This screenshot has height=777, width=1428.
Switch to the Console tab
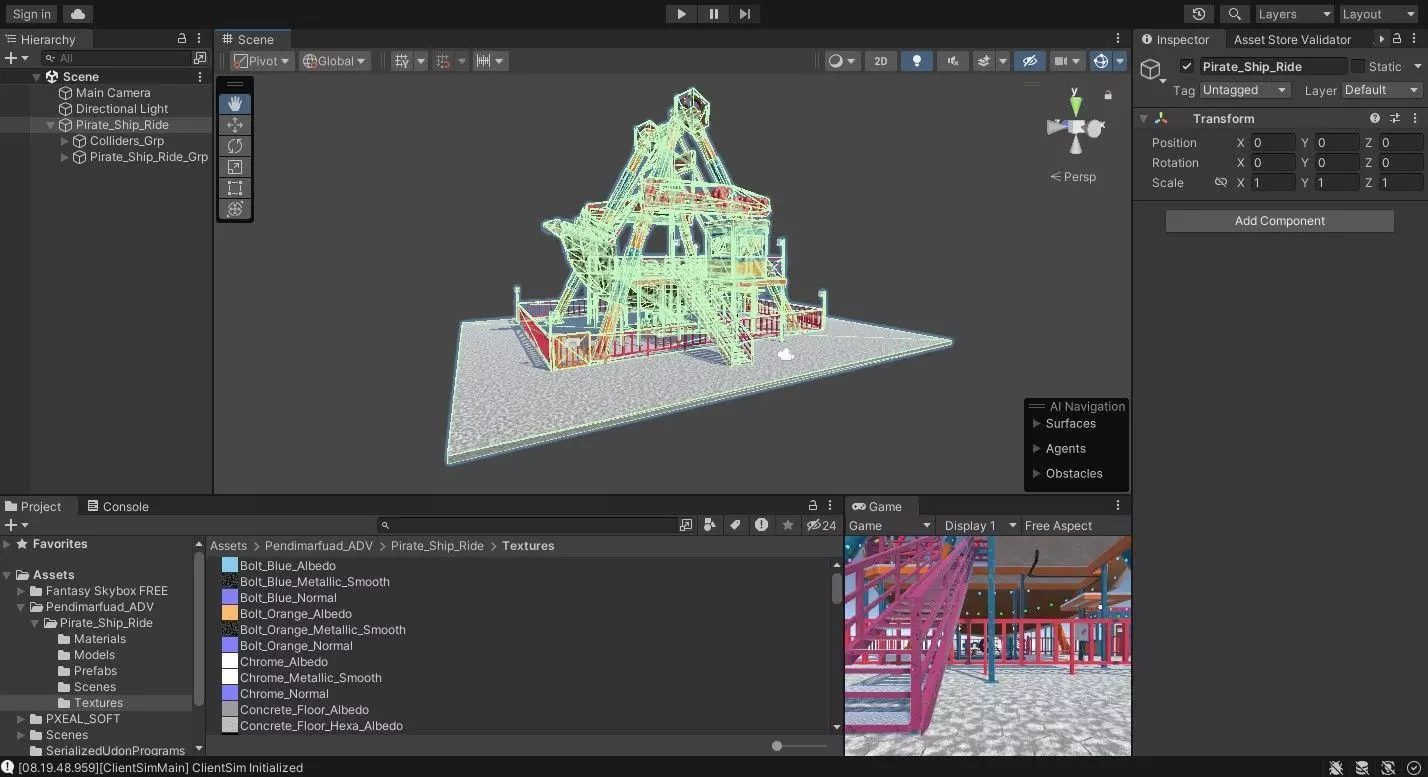pyautogui.click(x=117, y=506)
